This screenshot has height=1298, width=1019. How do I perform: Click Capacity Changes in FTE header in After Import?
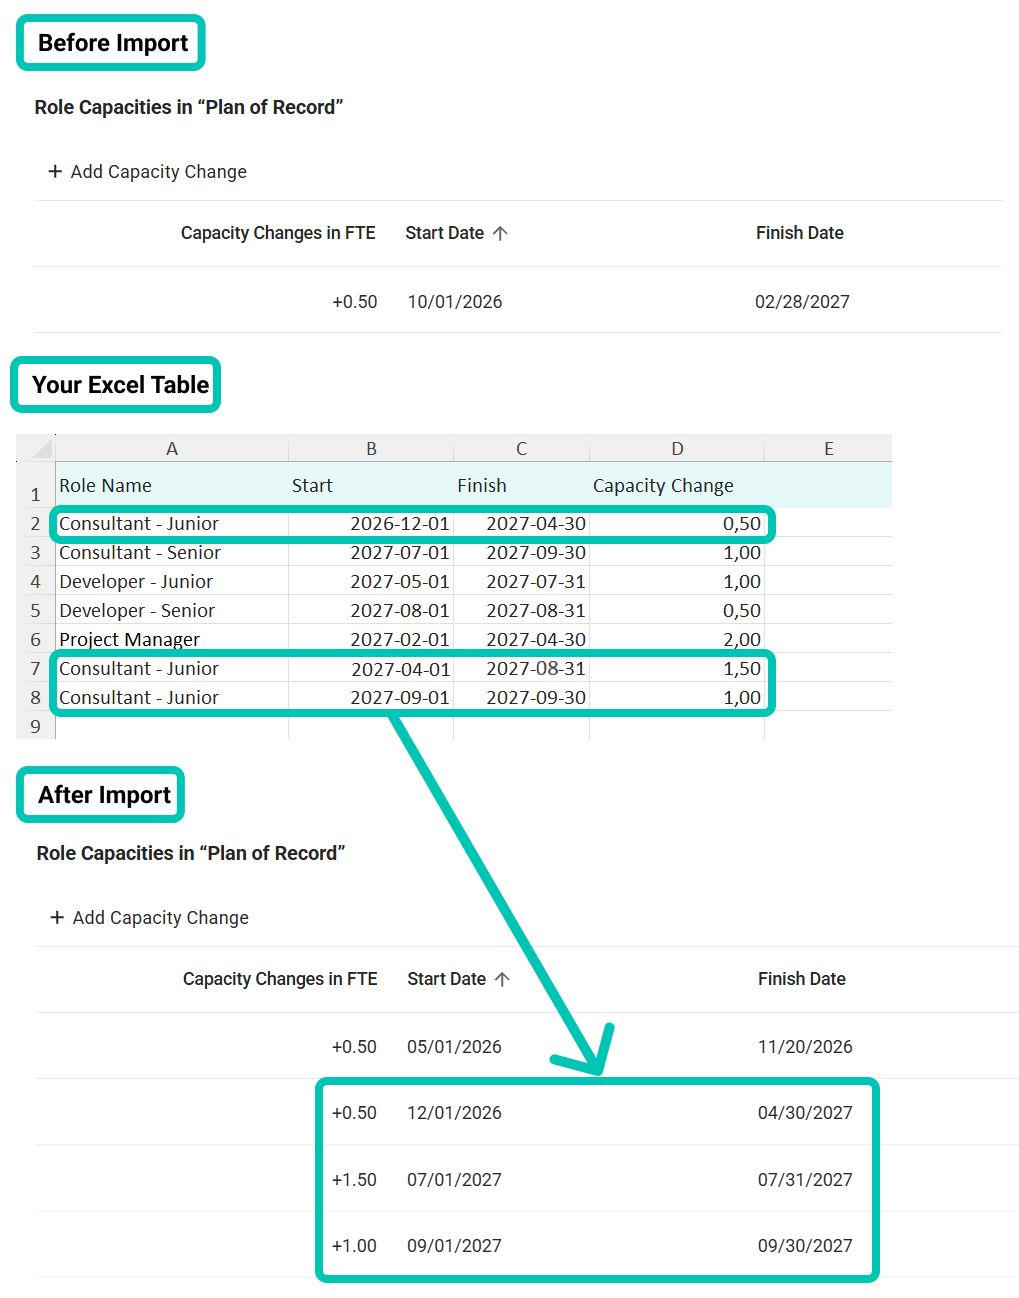(x=280, y=979)
